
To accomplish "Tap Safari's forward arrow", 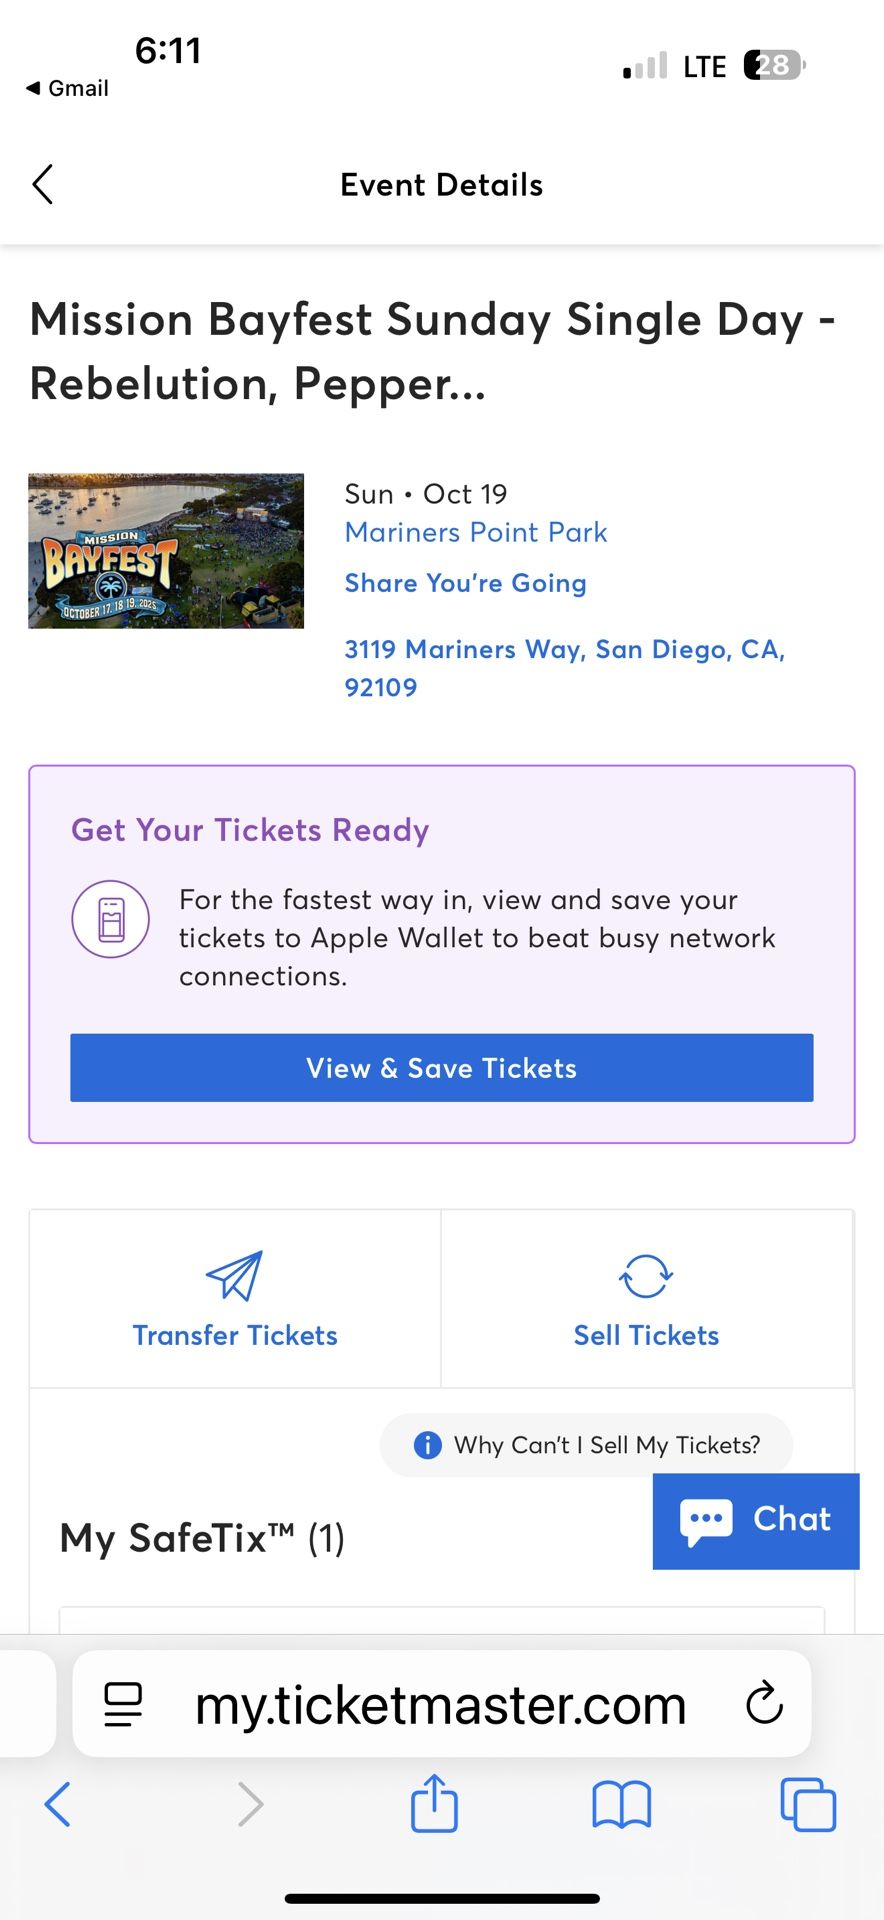I will click(250, 1804).
